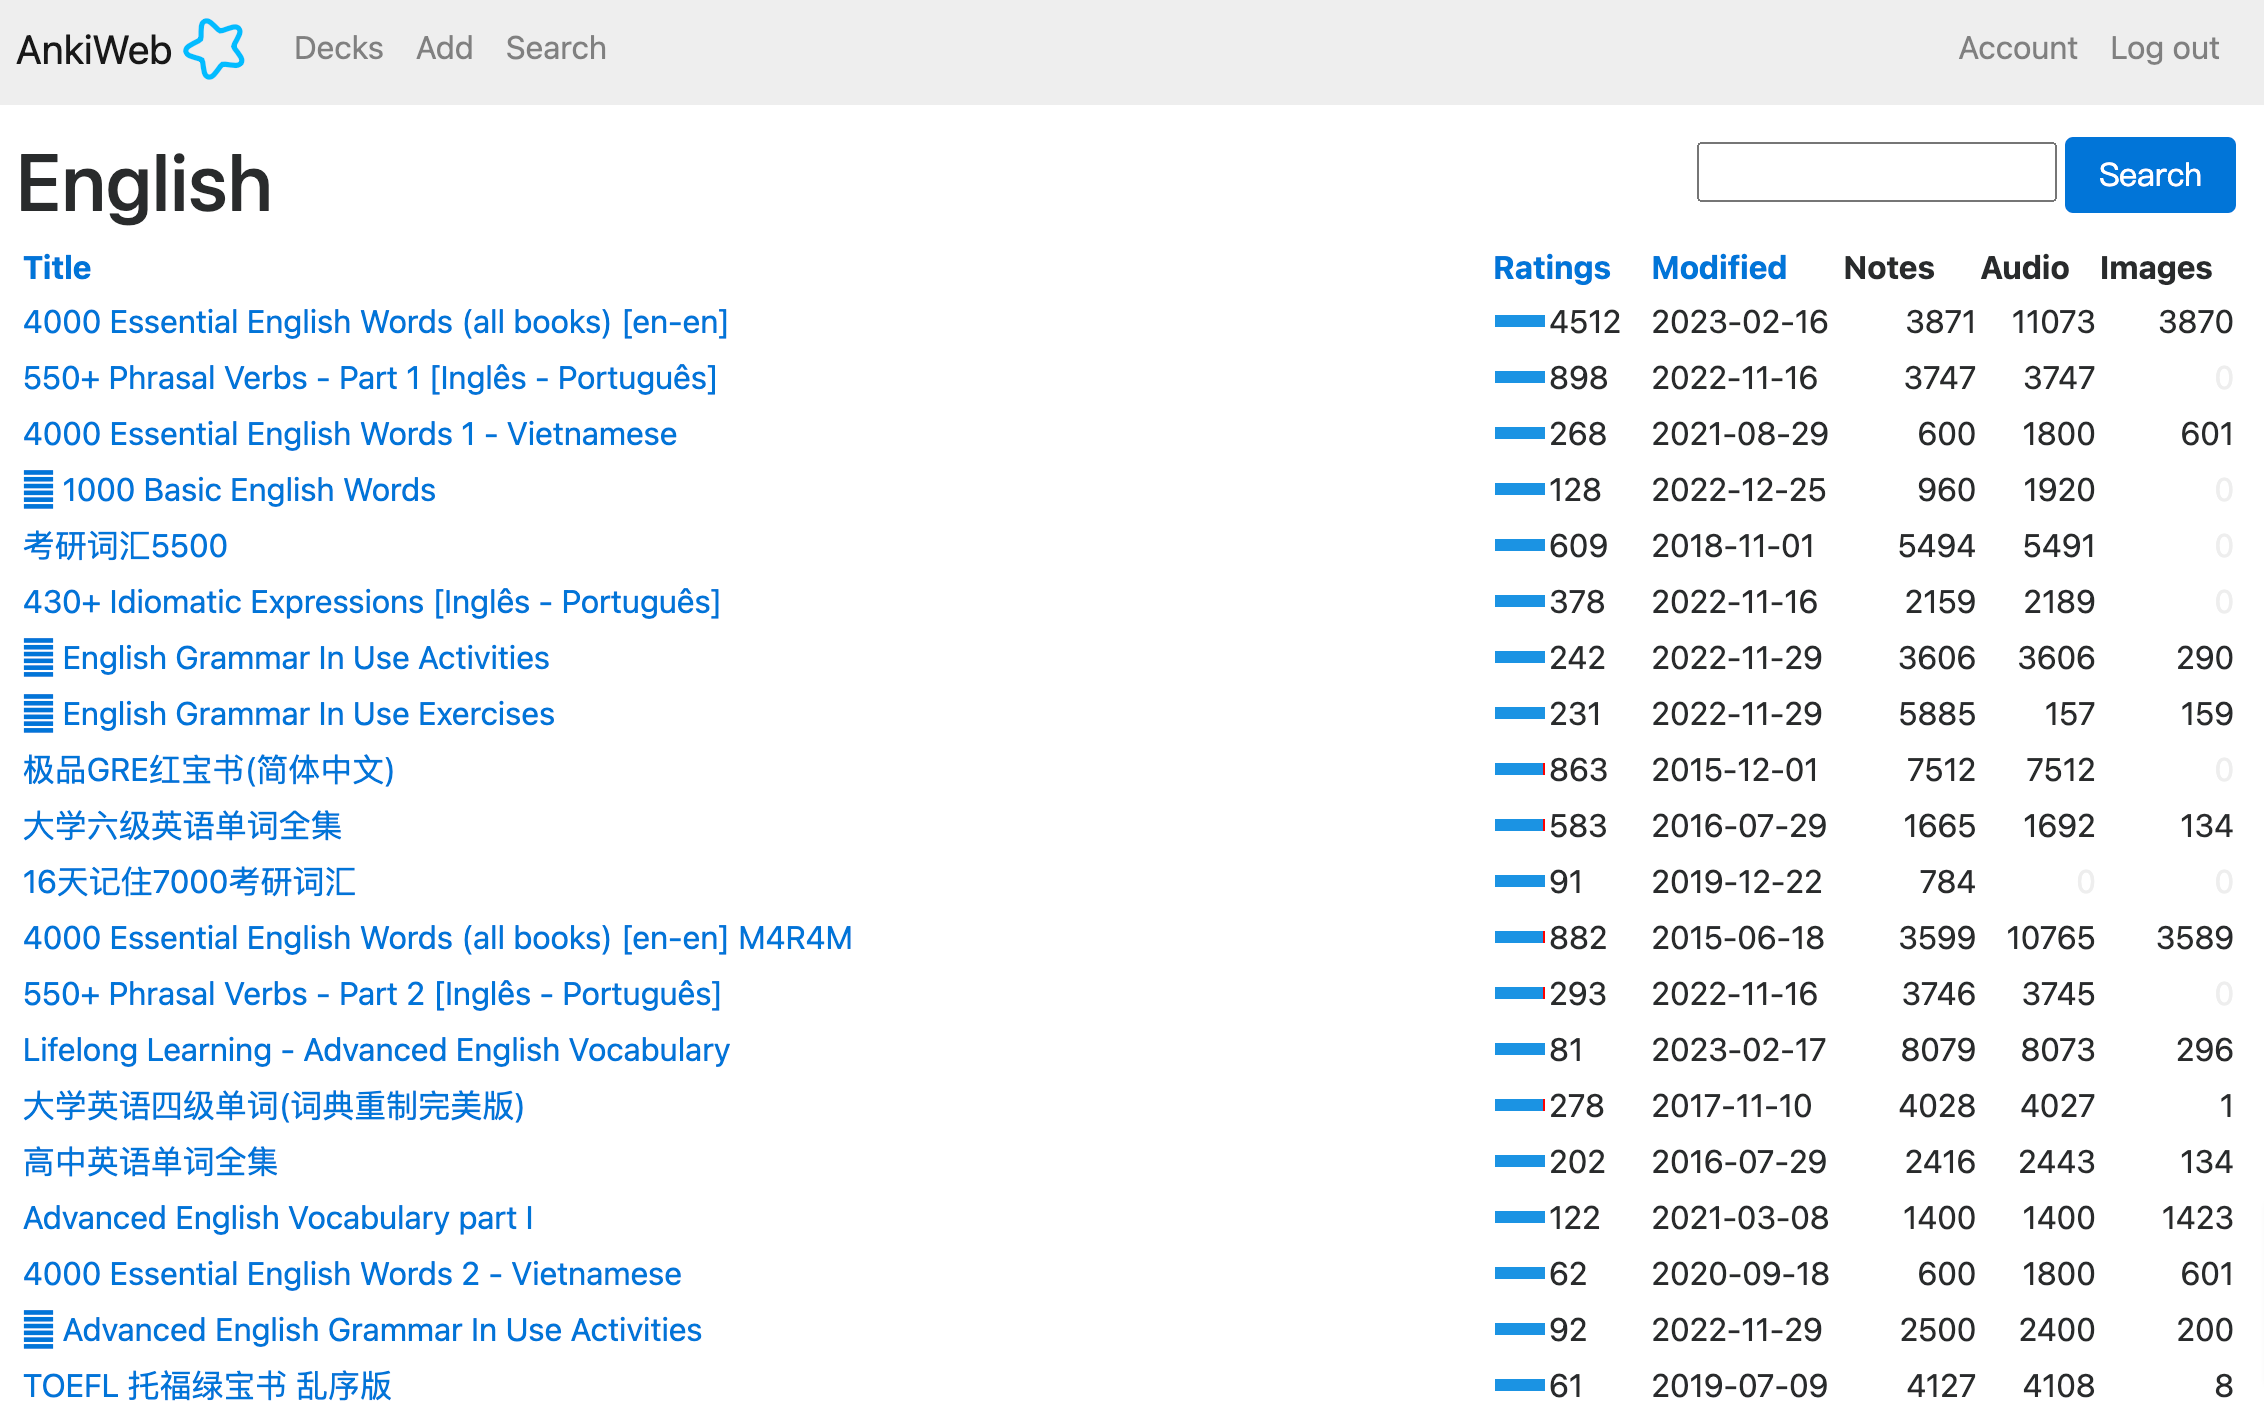Open Advanced English Grammar In Use Activities deck

click(x=382, y=1330)
